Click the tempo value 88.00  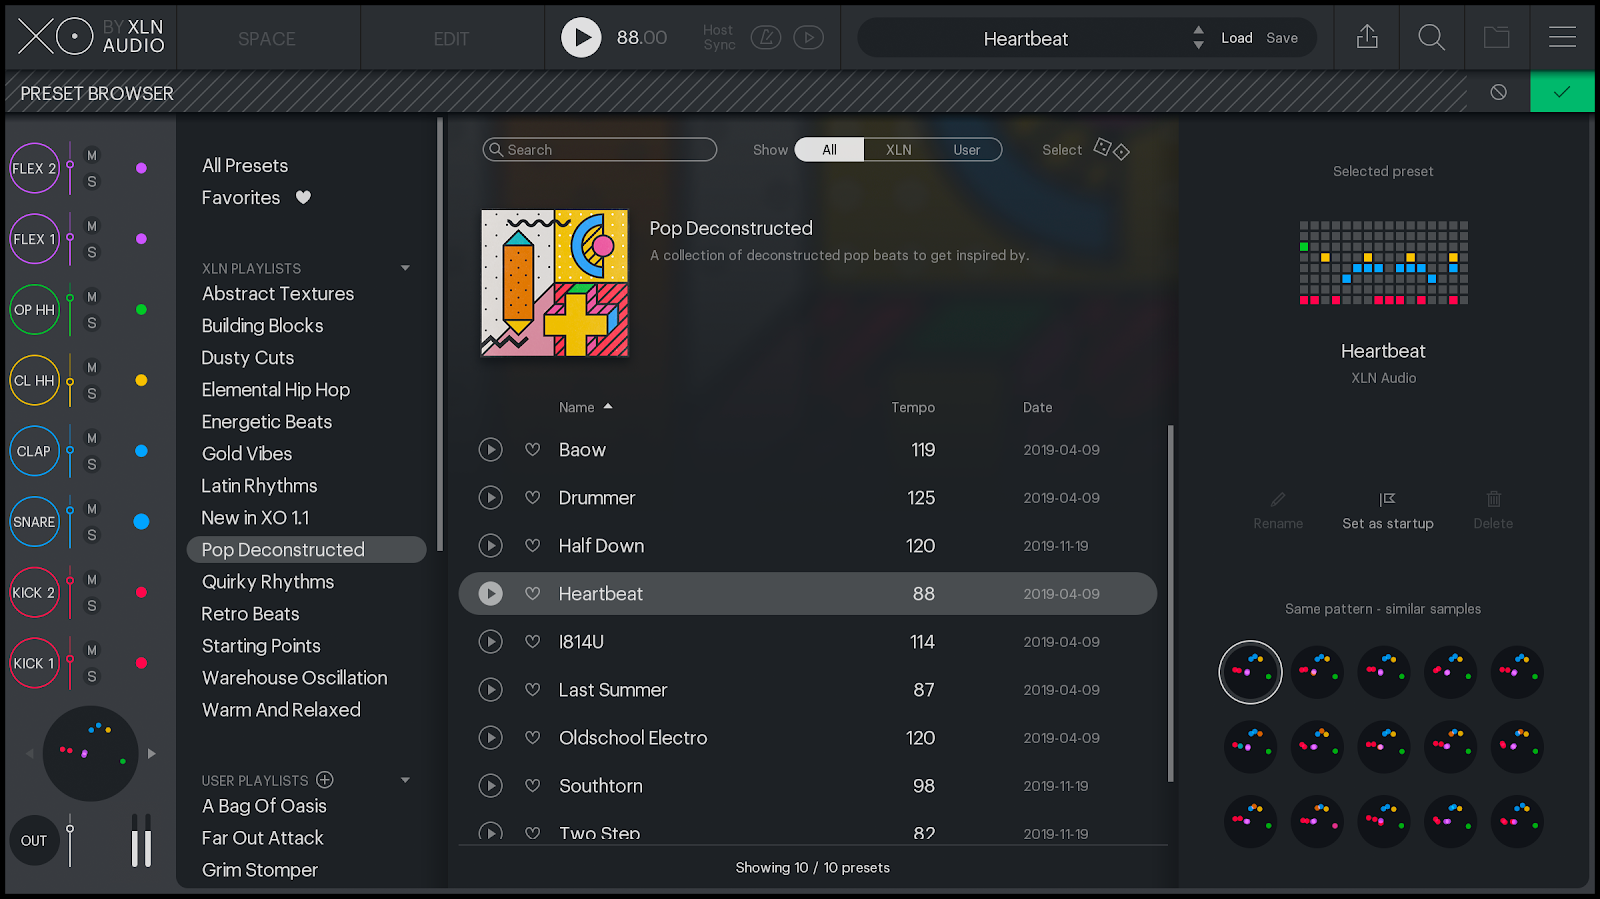(641, 38)
